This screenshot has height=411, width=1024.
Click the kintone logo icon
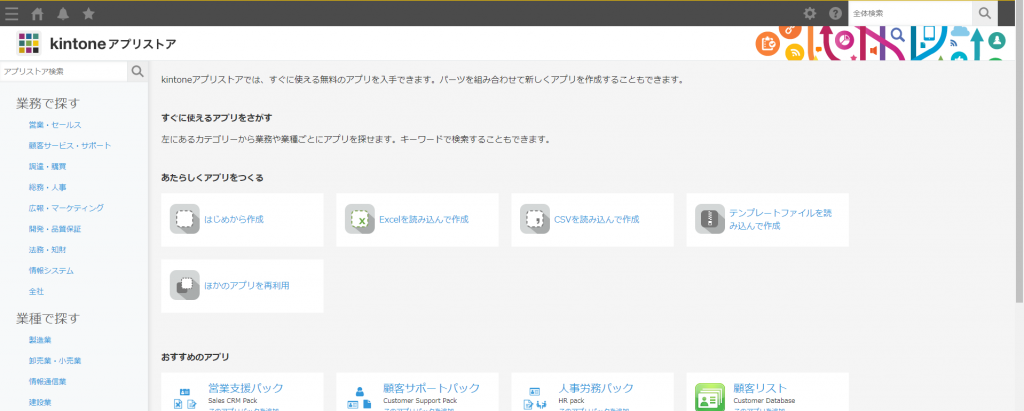tap(29, 44)
